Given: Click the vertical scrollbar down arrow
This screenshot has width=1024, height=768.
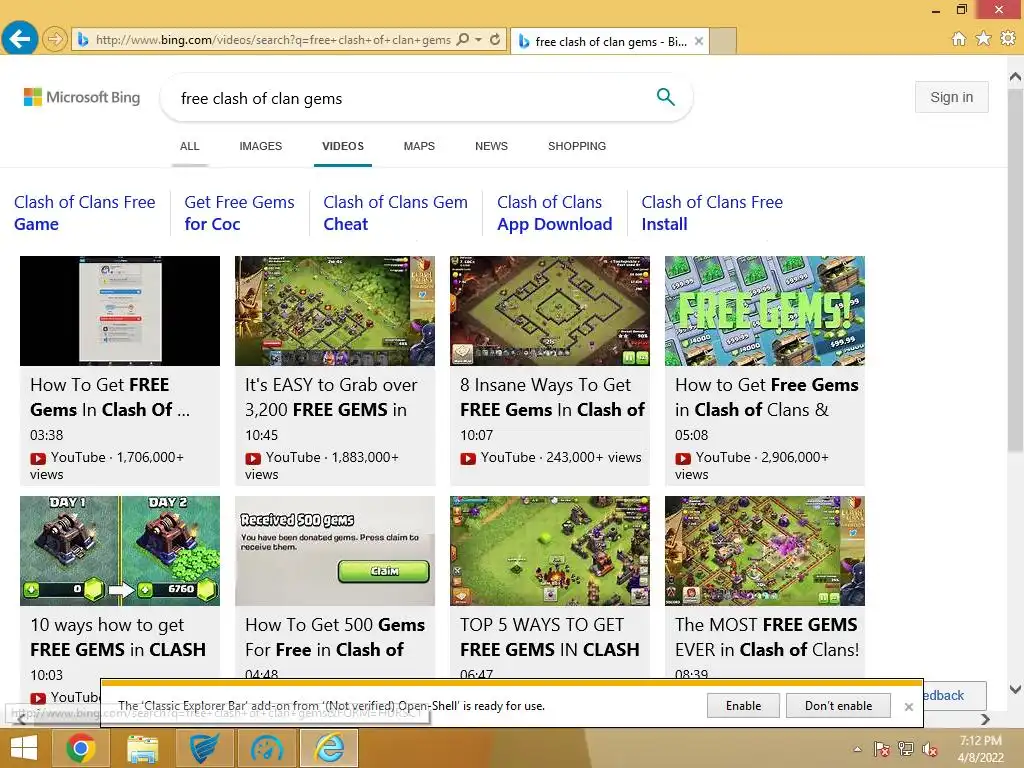Looking at the screenshot, I should pos(1016,689).
